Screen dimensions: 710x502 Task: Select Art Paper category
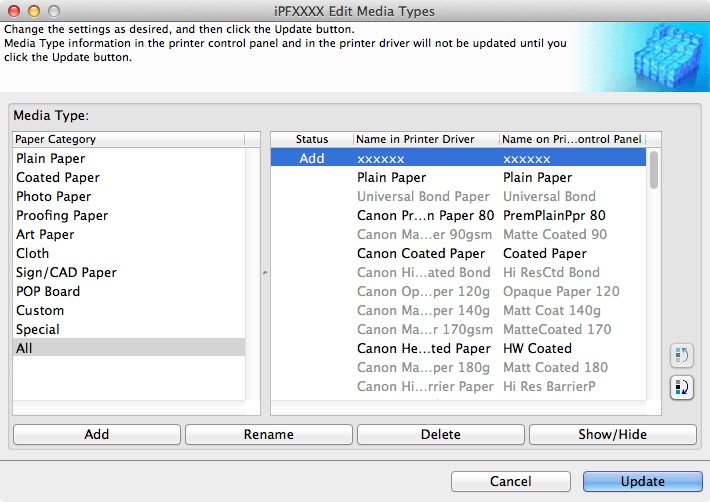pos(129,234)
